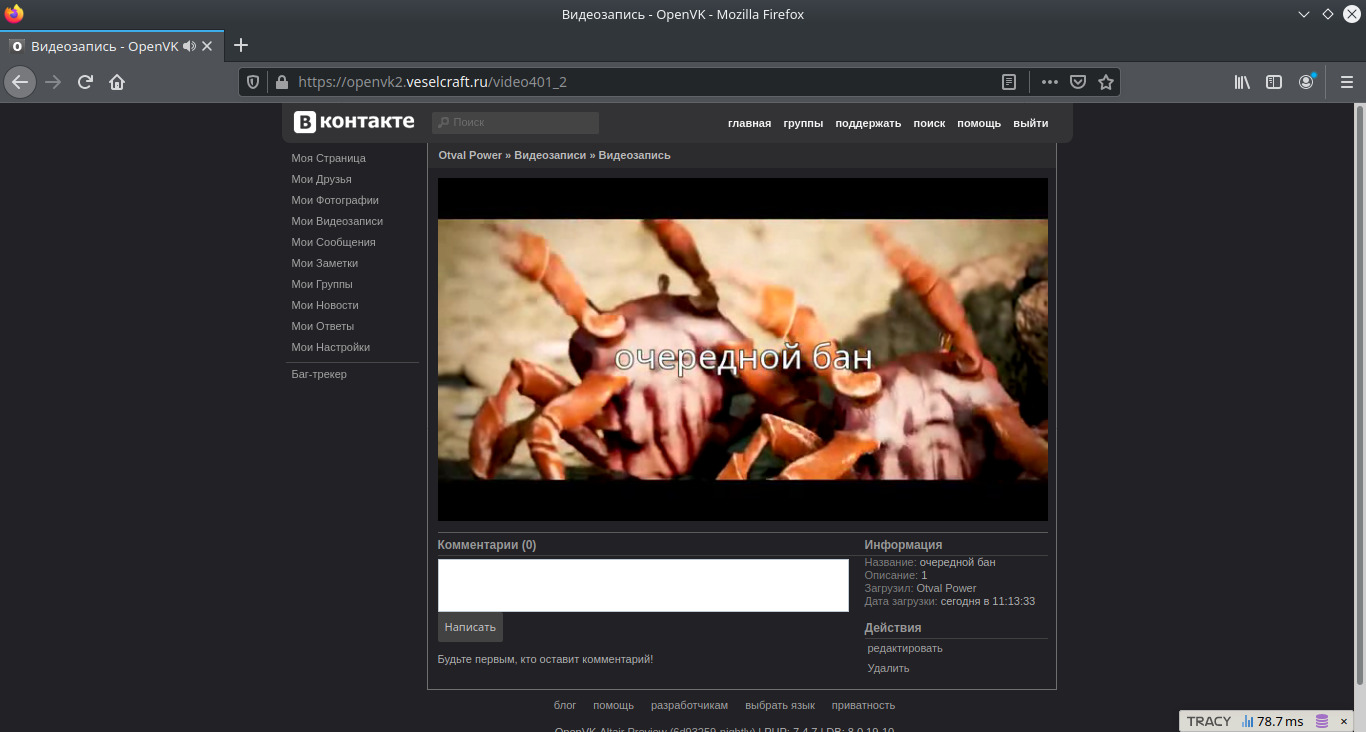
Task: Log out via выйти link
Action: [1030, 123]
